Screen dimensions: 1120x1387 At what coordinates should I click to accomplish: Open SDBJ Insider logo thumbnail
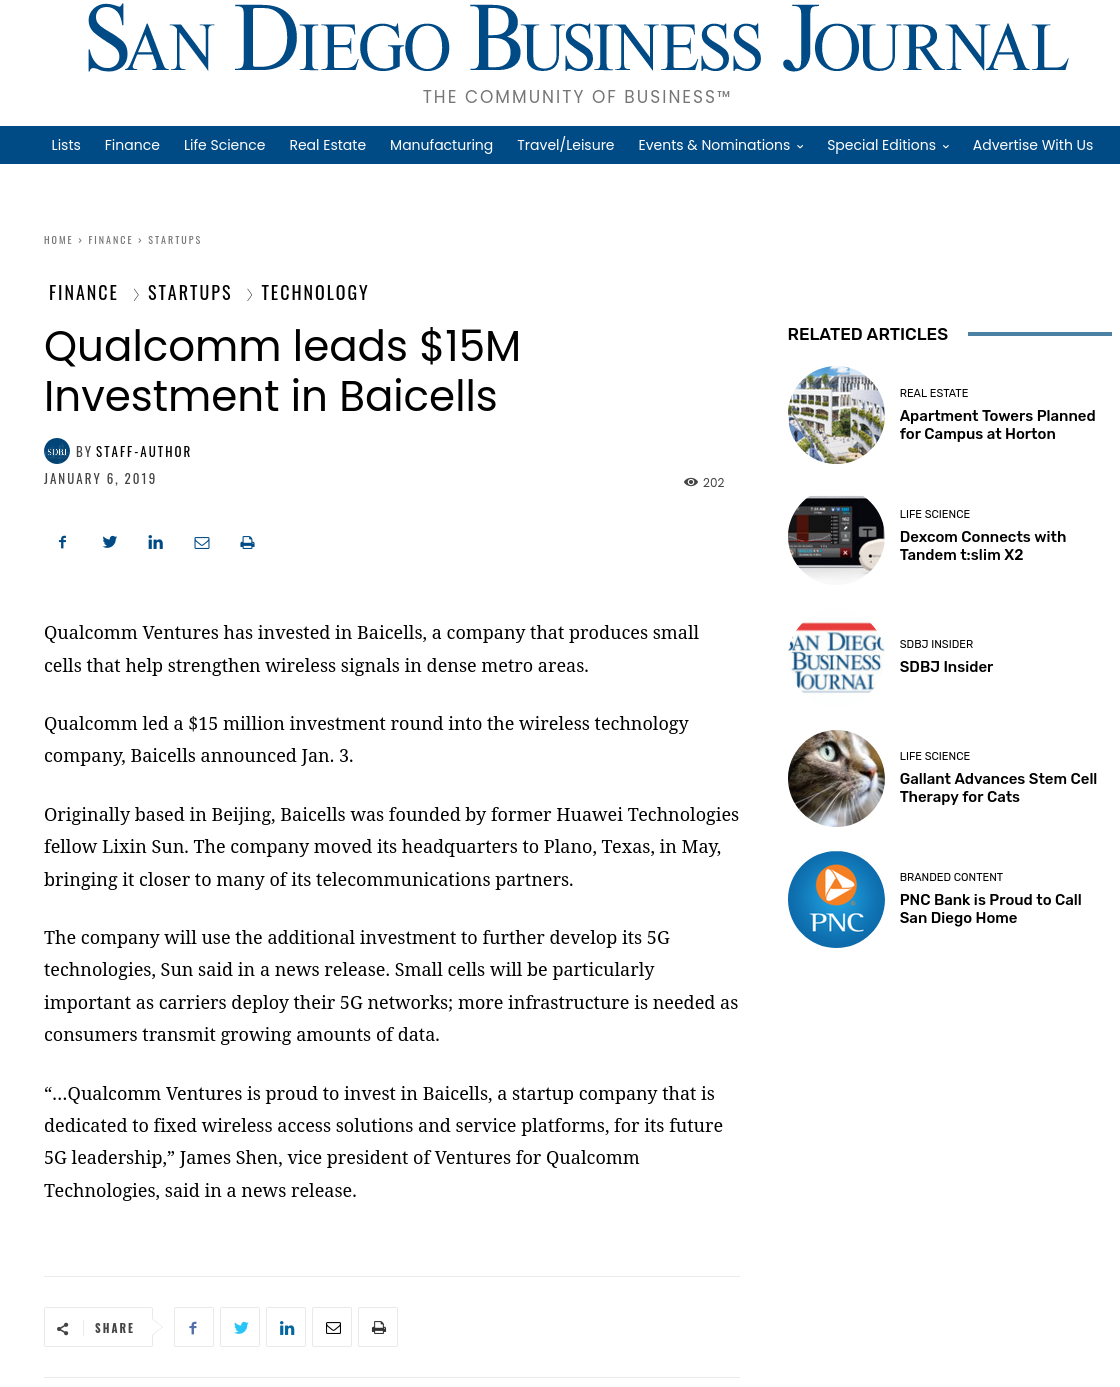836,657
